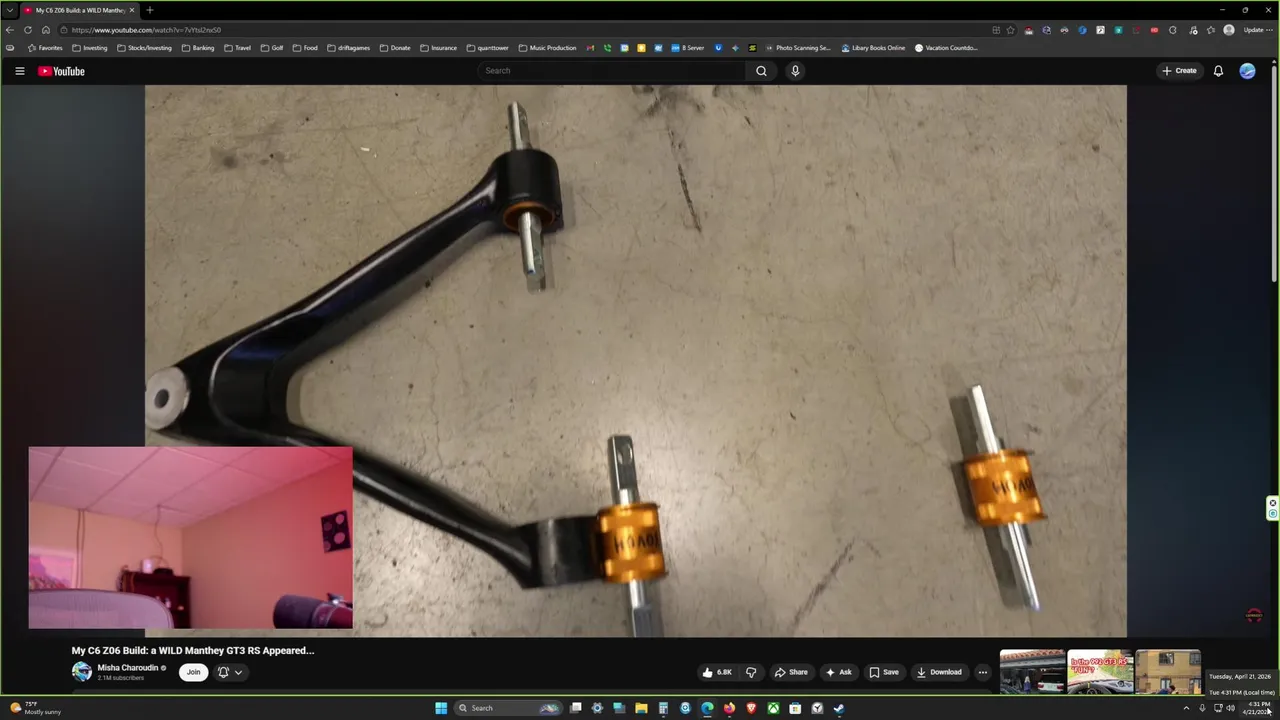
Task: Dislike the video with thumbs down
Action: [751, 672]
